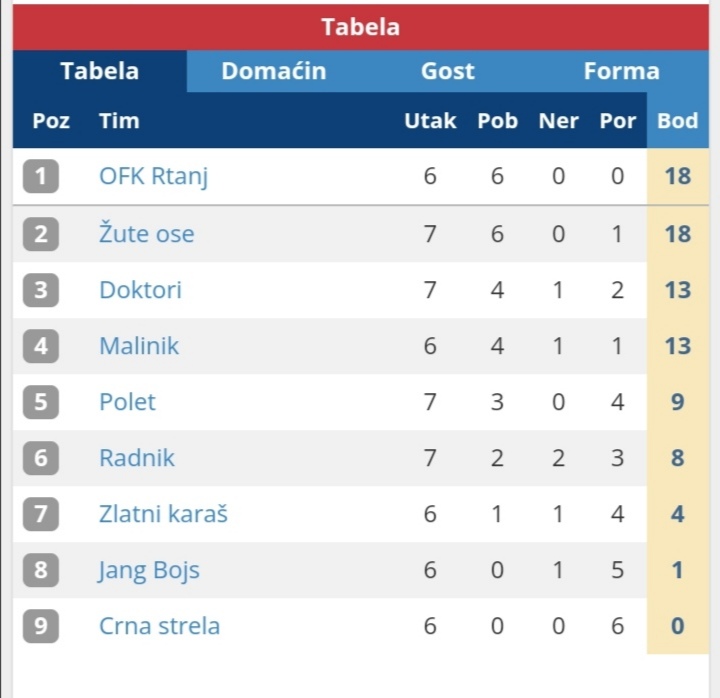Click position badge number 9
The width and height of the screenshot is (720, 698).
(x=41, y=626)
